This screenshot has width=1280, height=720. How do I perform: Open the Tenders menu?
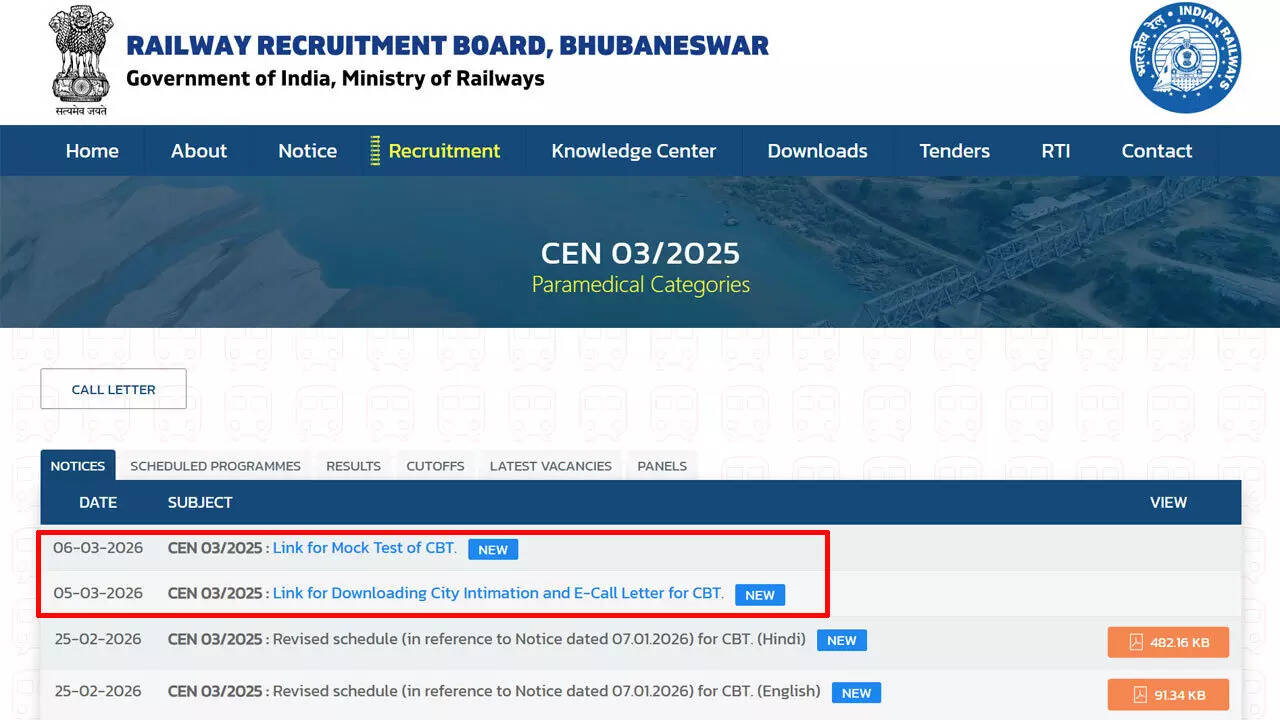pos(954,151)
